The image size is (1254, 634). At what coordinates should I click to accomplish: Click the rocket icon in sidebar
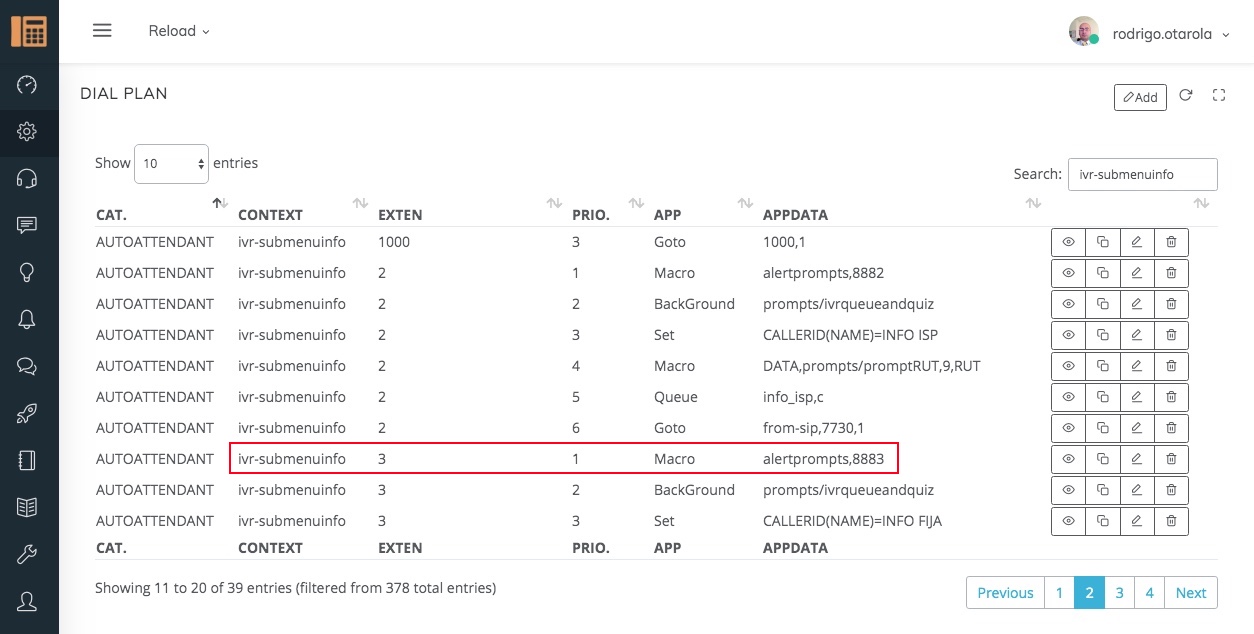pyautogui.click(x=28, y=413)
